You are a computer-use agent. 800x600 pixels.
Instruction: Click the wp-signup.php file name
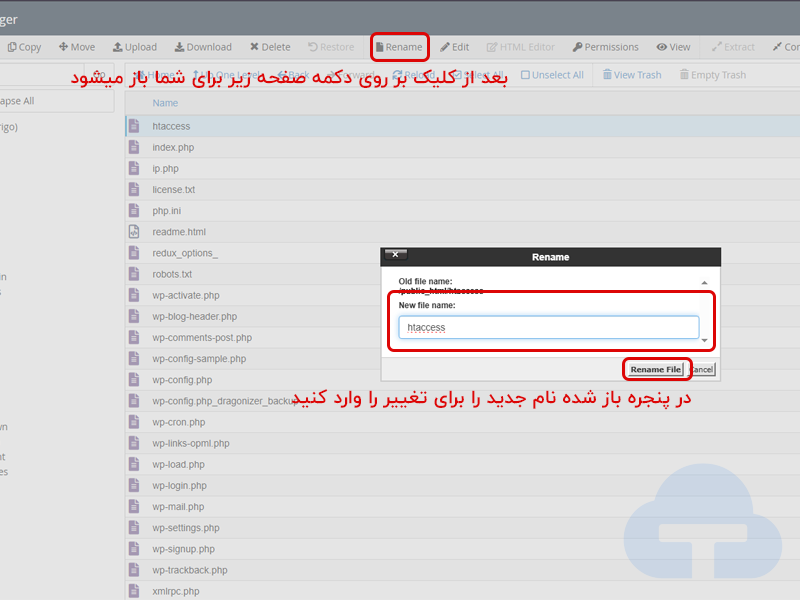183,549
